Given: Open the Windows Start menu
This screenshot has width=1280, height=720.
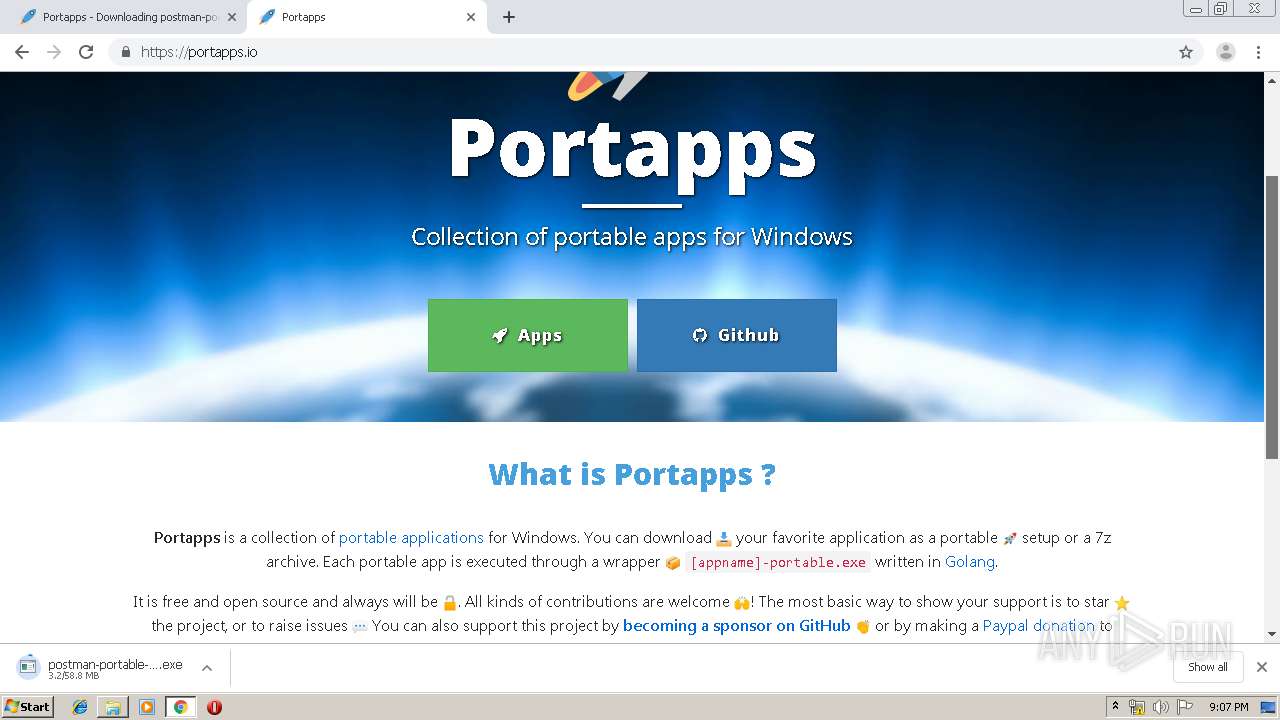Looking at the screenshot, I should tap(27, 707).
